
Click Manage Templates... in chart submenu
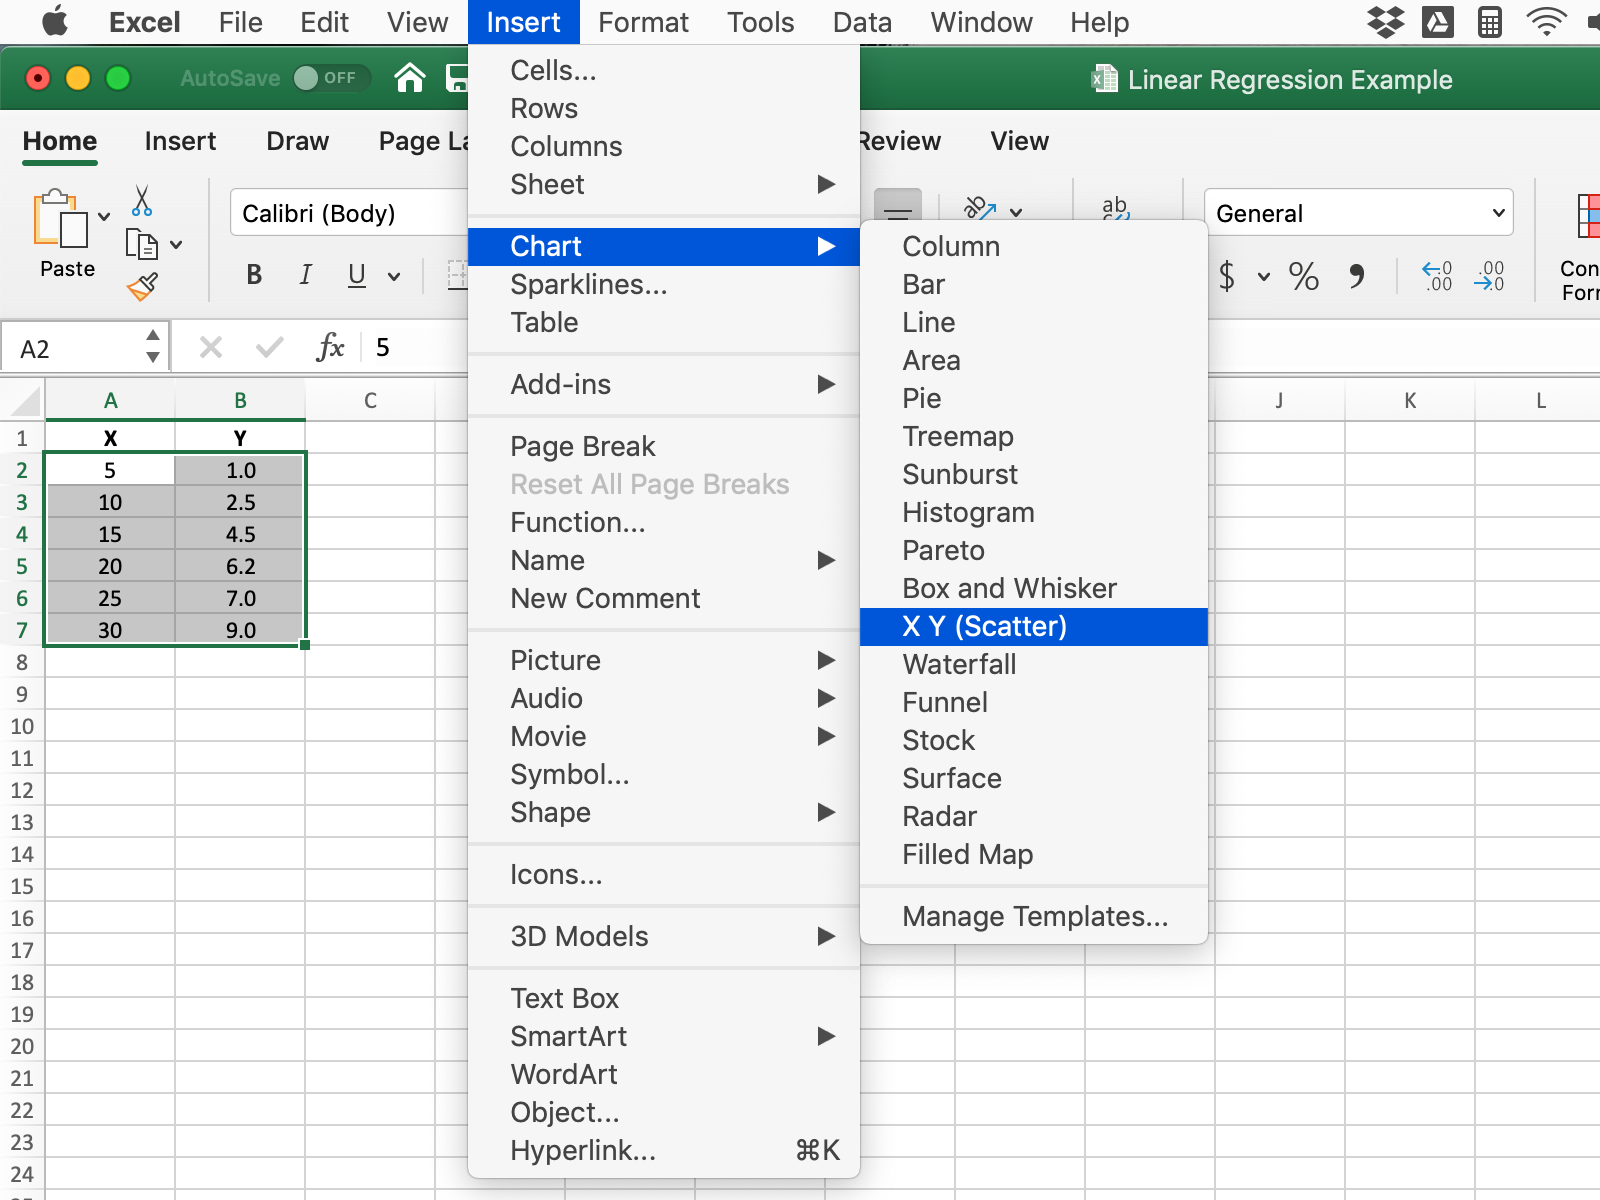pos(1034,917)
